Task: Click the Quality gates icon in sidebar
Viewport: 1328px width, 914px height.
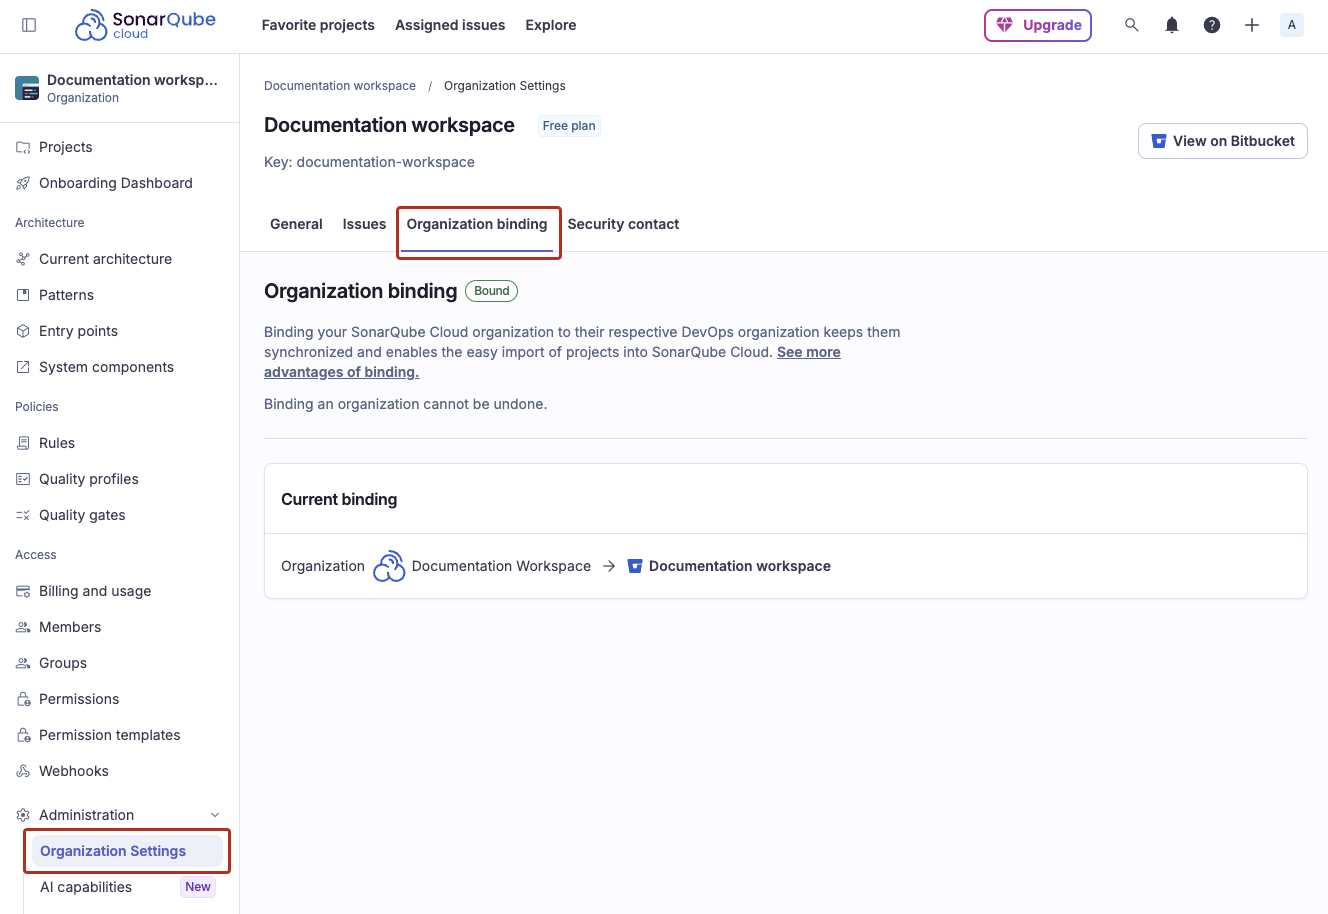Action: tap(23, 515)
